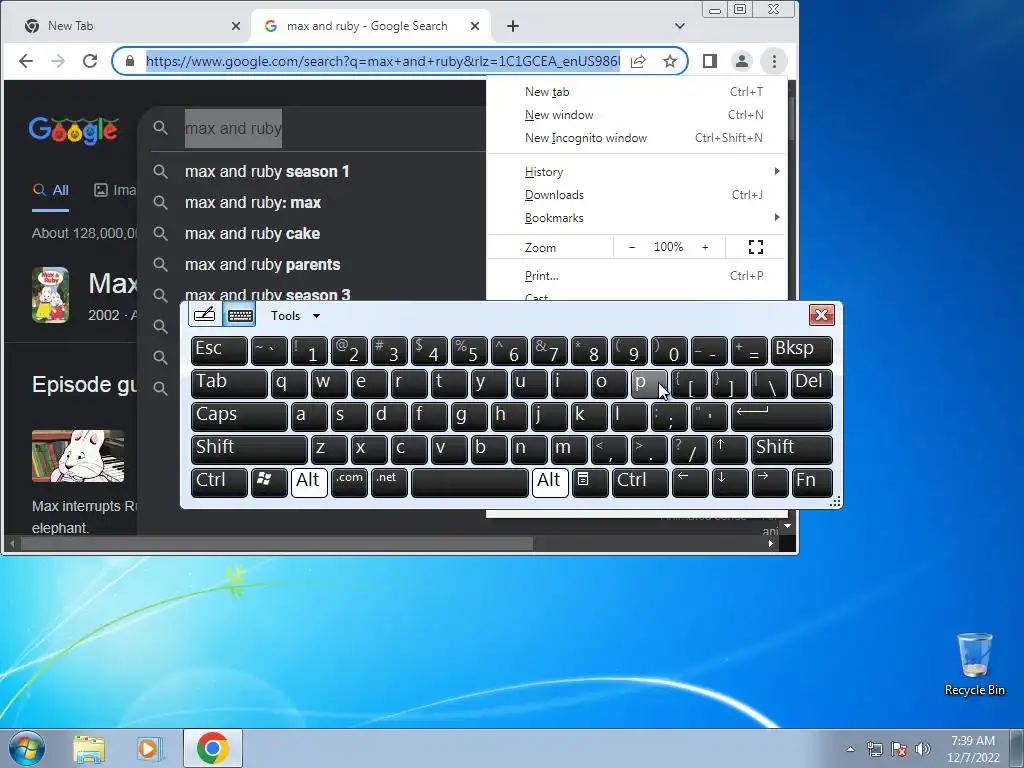Pick suggestion max and ruby cake
This screenshot has width=1024, height=768.
tap(252, 233)
